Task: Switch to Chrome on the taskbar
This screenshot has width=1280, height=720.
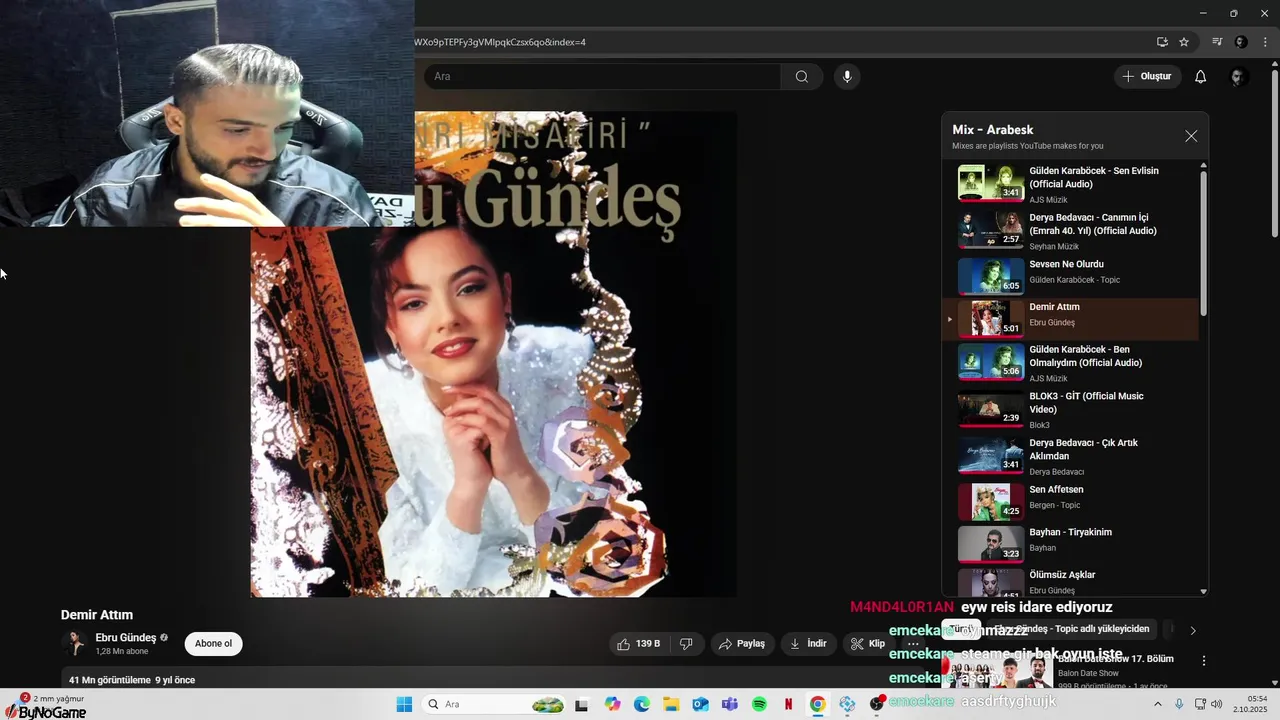Action: pyautogui.click(x=818, y=704)
